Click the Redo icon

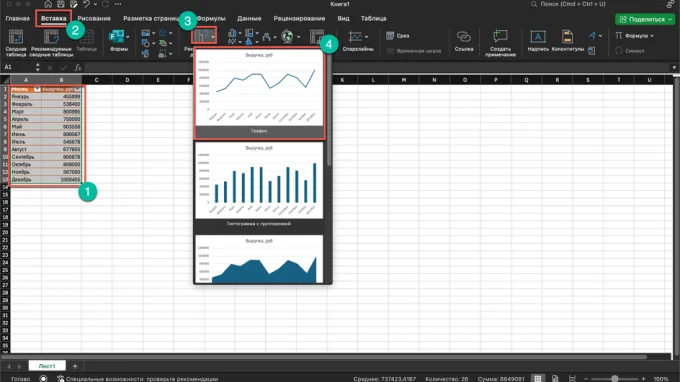tap(105, 4)
